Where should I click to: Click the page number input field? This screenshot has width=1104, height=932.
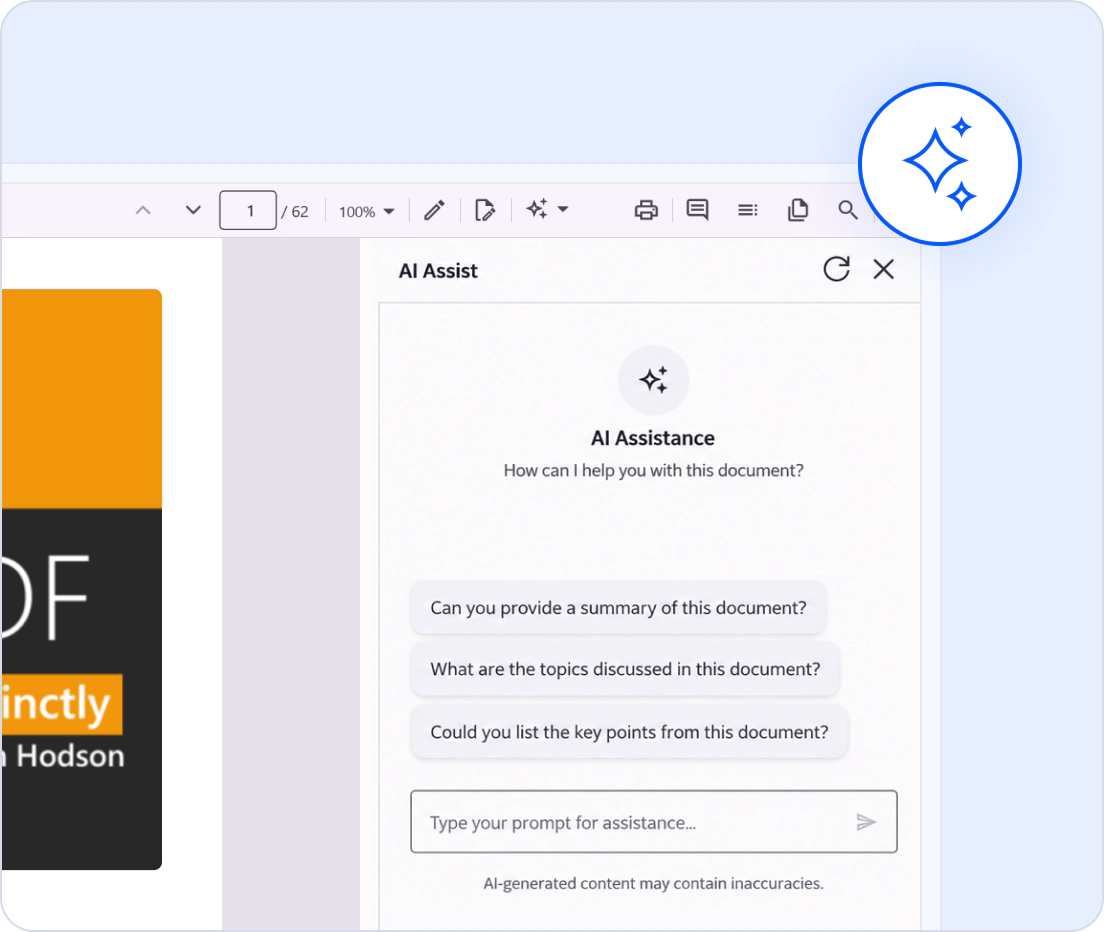pos(248,210)
